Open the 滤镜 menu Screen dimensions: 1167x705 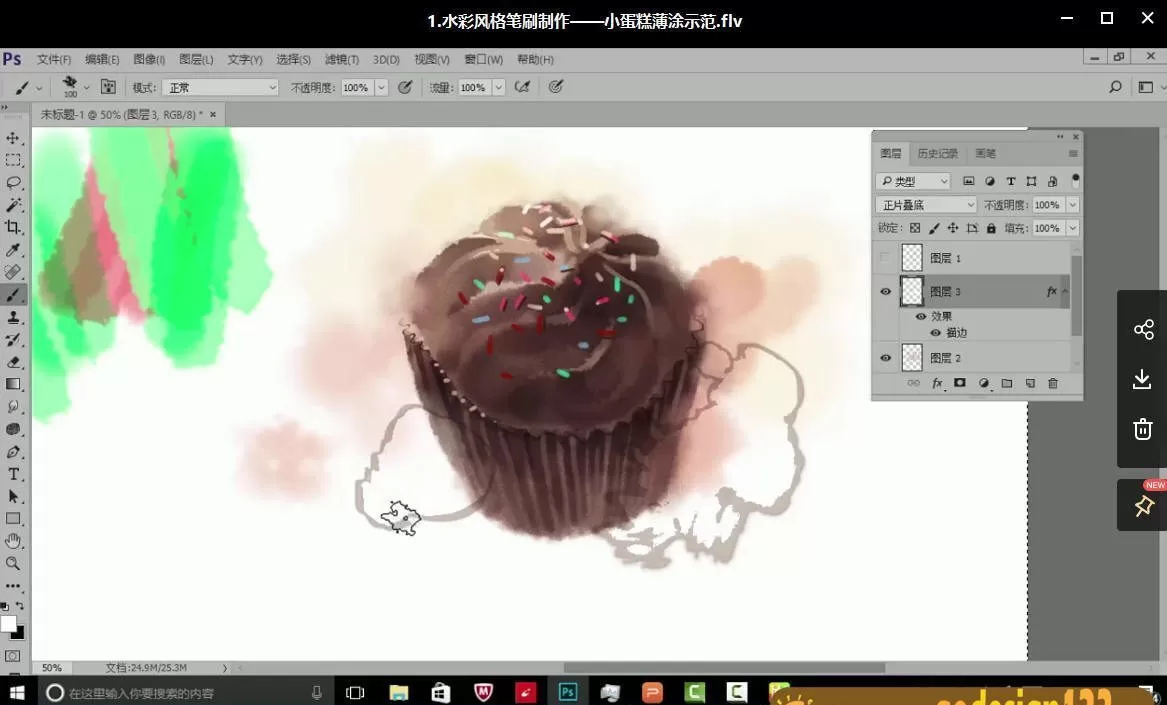coord(340,59)
